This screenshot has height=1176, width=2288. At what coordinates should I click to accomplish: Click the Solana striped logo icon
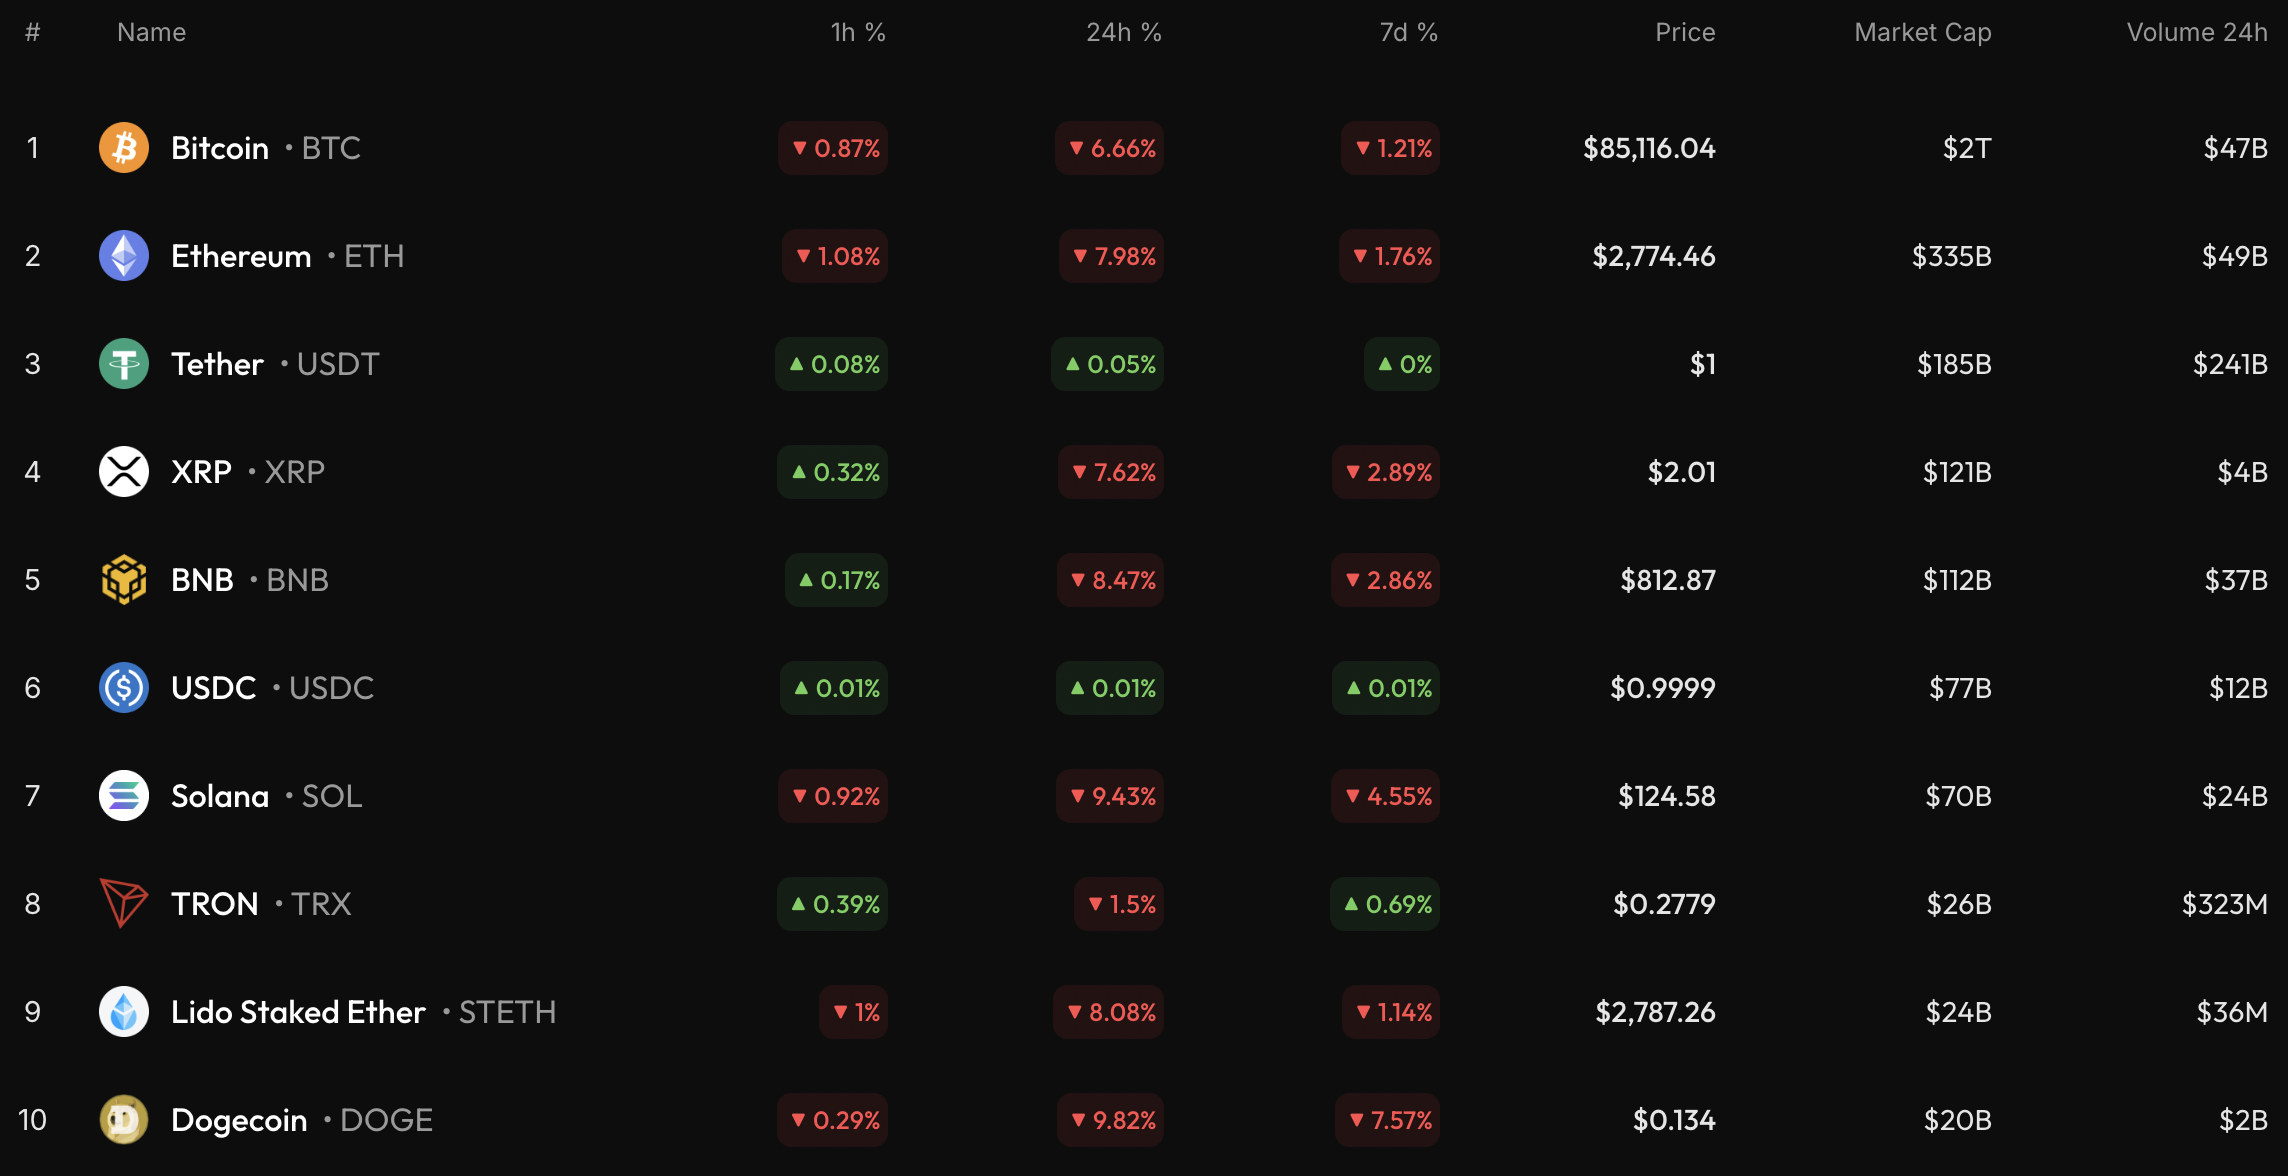(x=124, y=796)
